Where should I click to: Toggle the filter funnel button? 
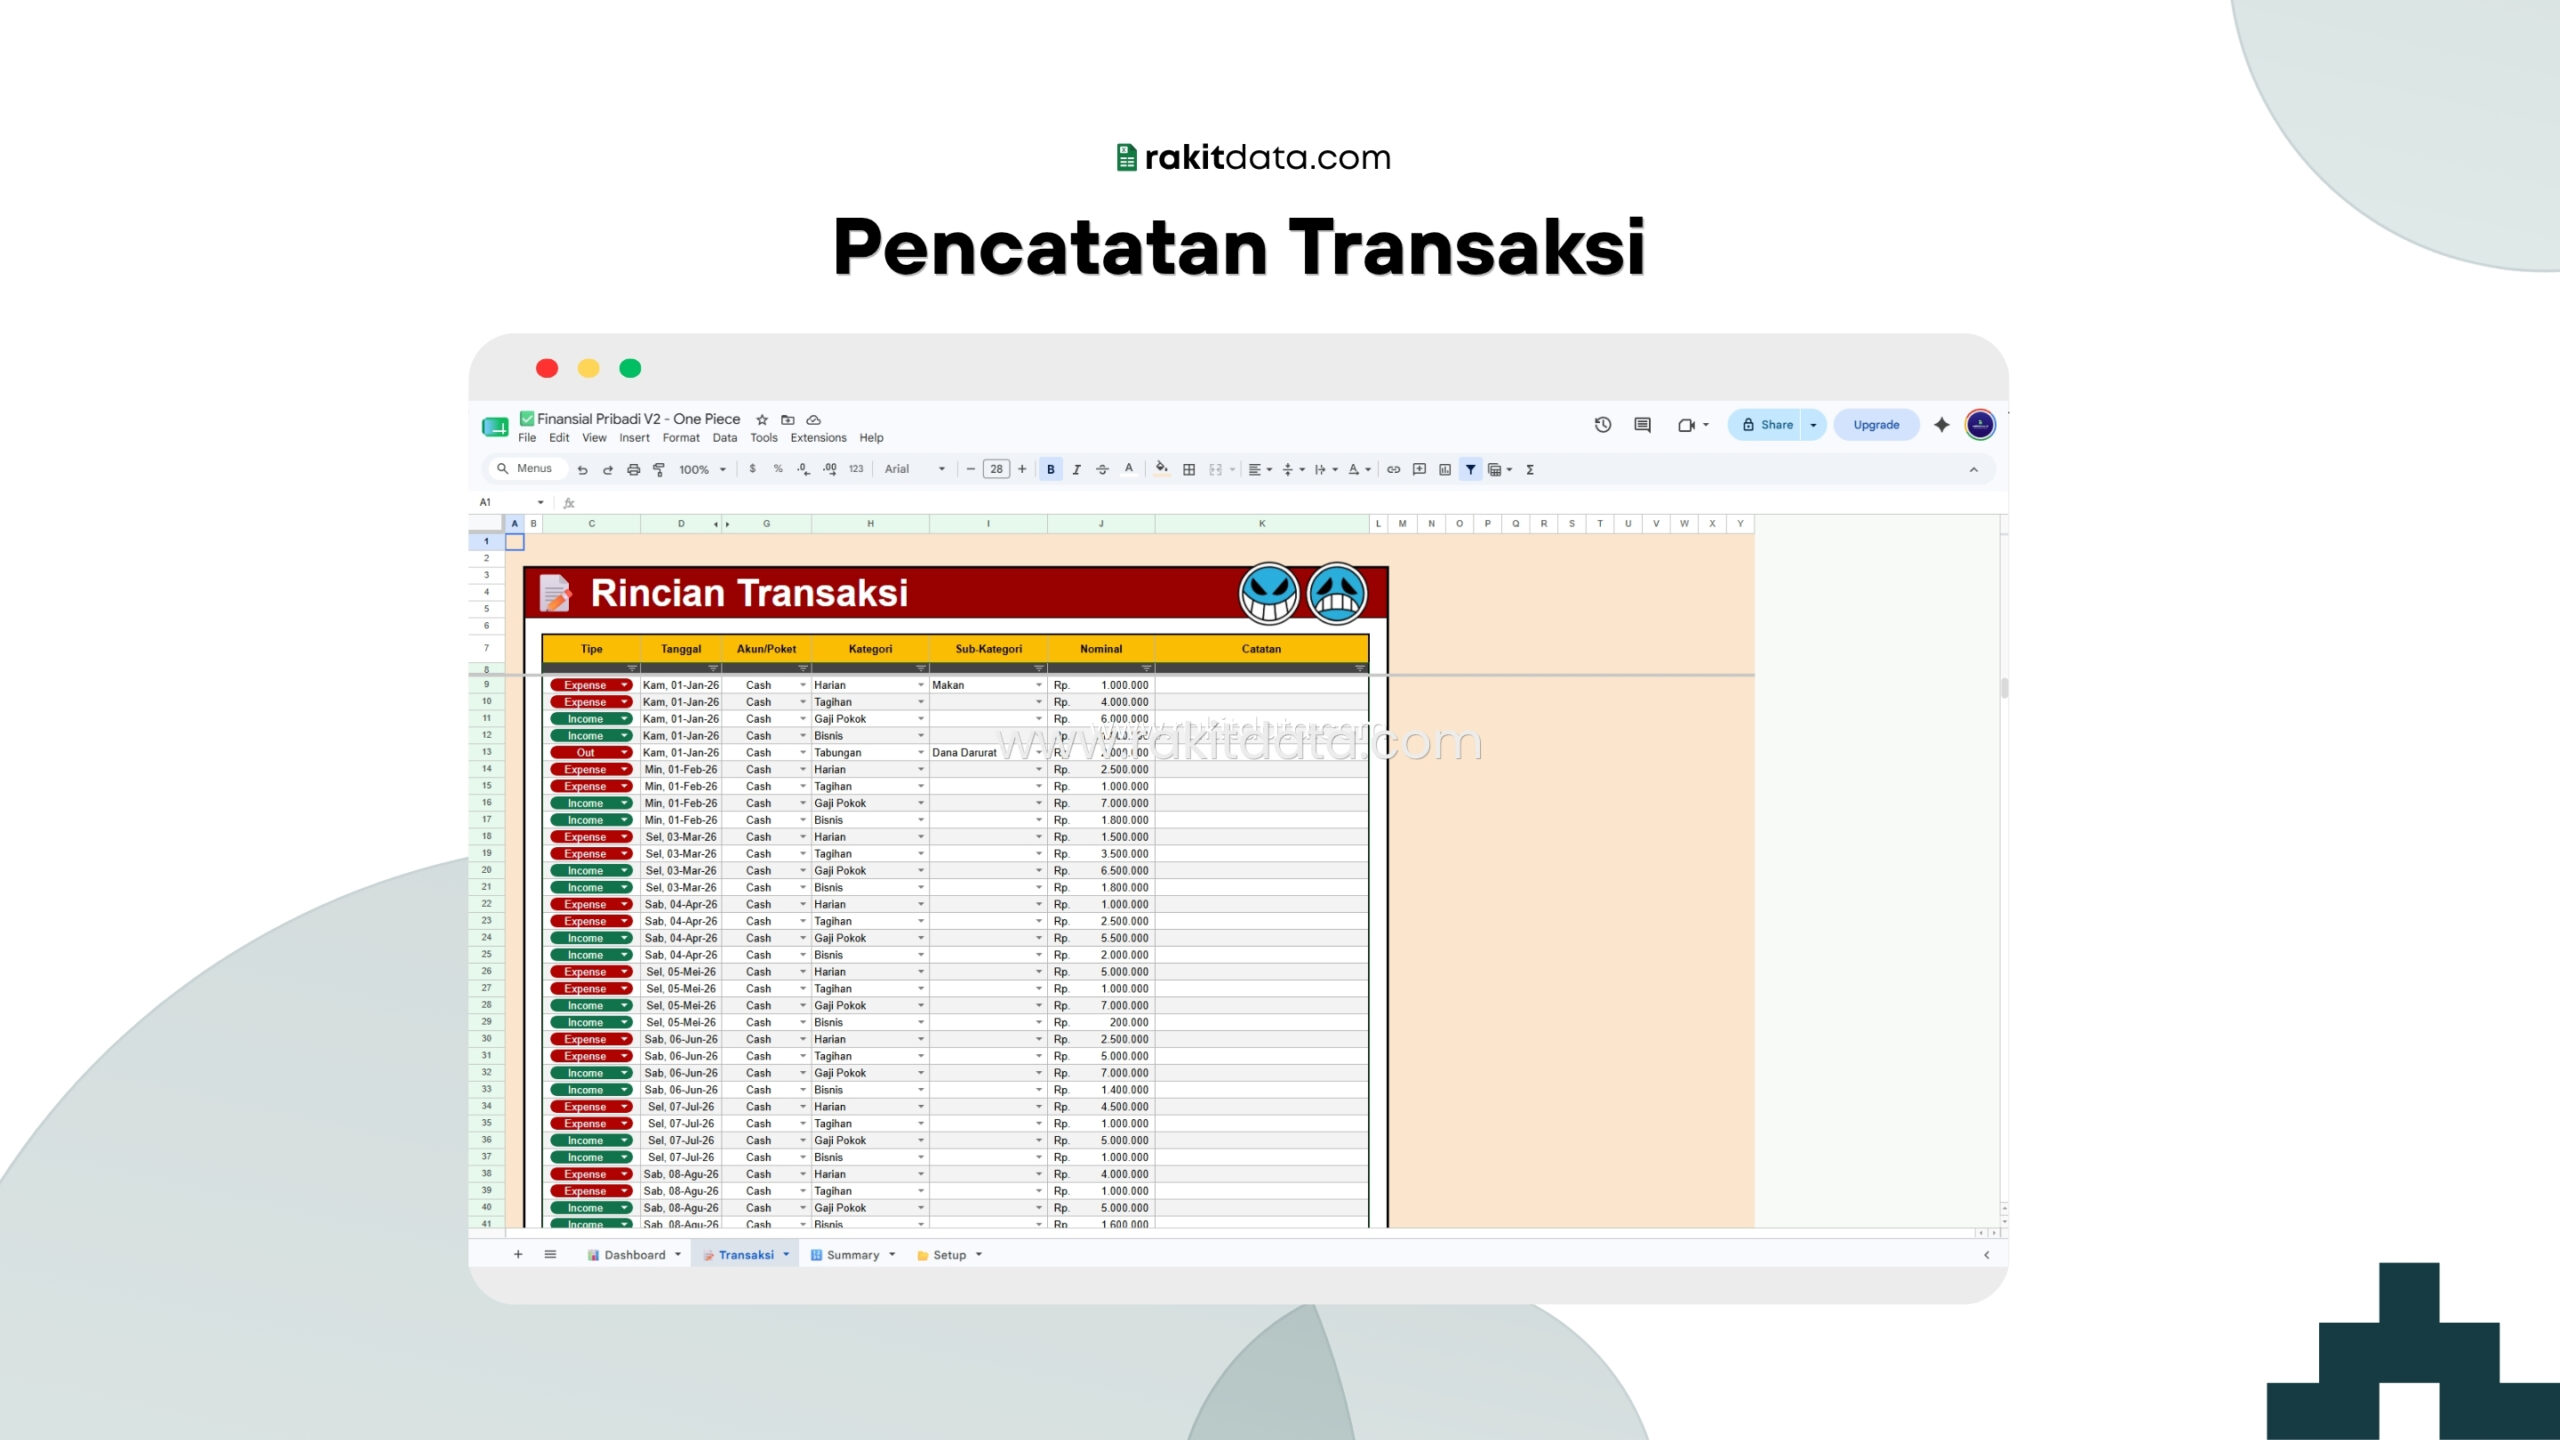1470,469
